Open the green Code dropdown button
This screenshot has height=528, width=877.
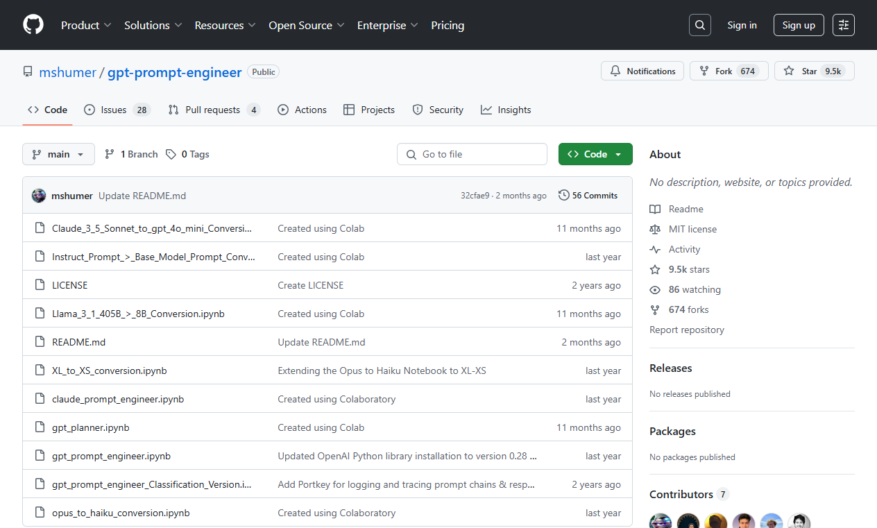595,154
